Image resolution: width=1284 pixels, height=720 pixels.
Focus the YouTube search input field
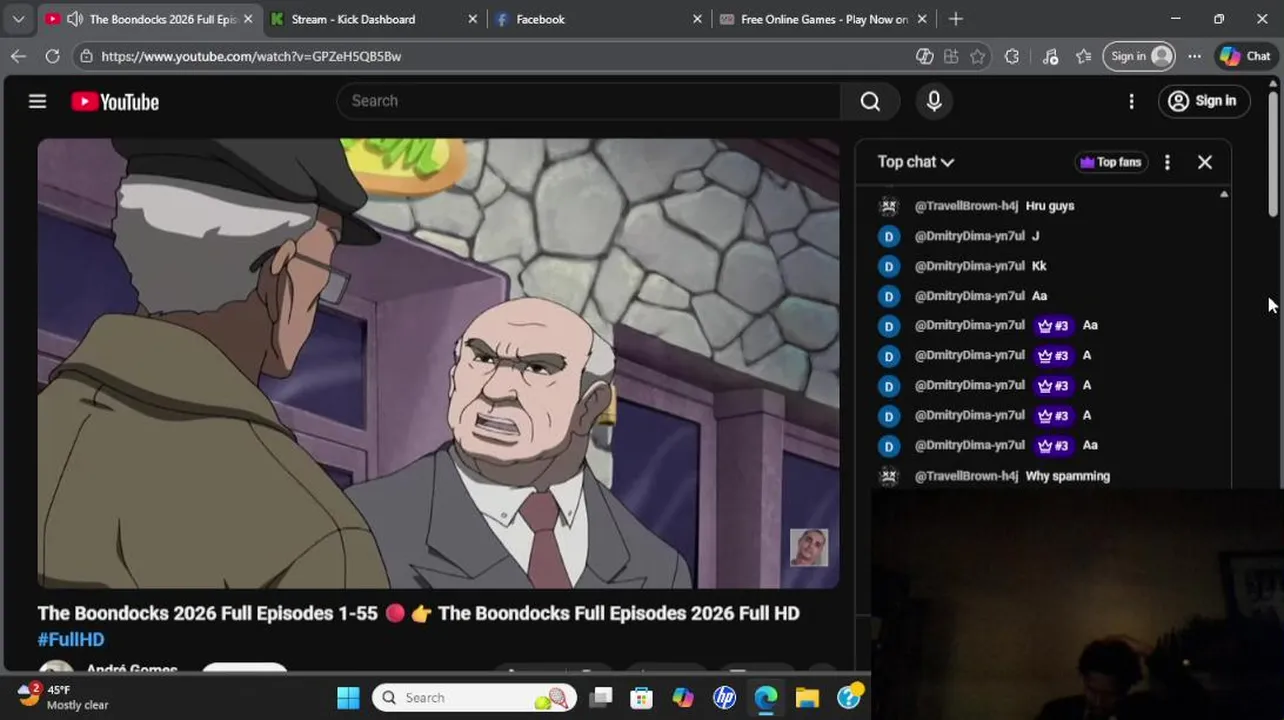point(590,101)
